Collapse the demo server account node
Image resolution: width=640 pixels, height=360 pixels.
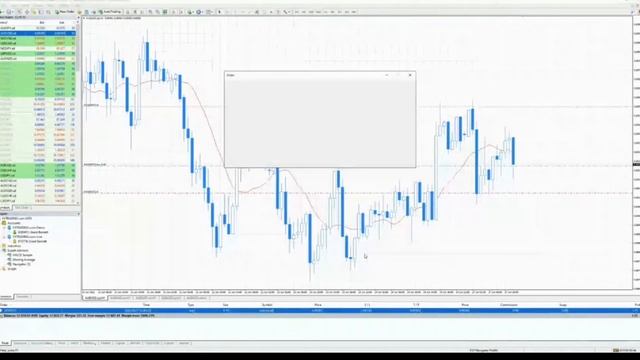pos(4,227)
